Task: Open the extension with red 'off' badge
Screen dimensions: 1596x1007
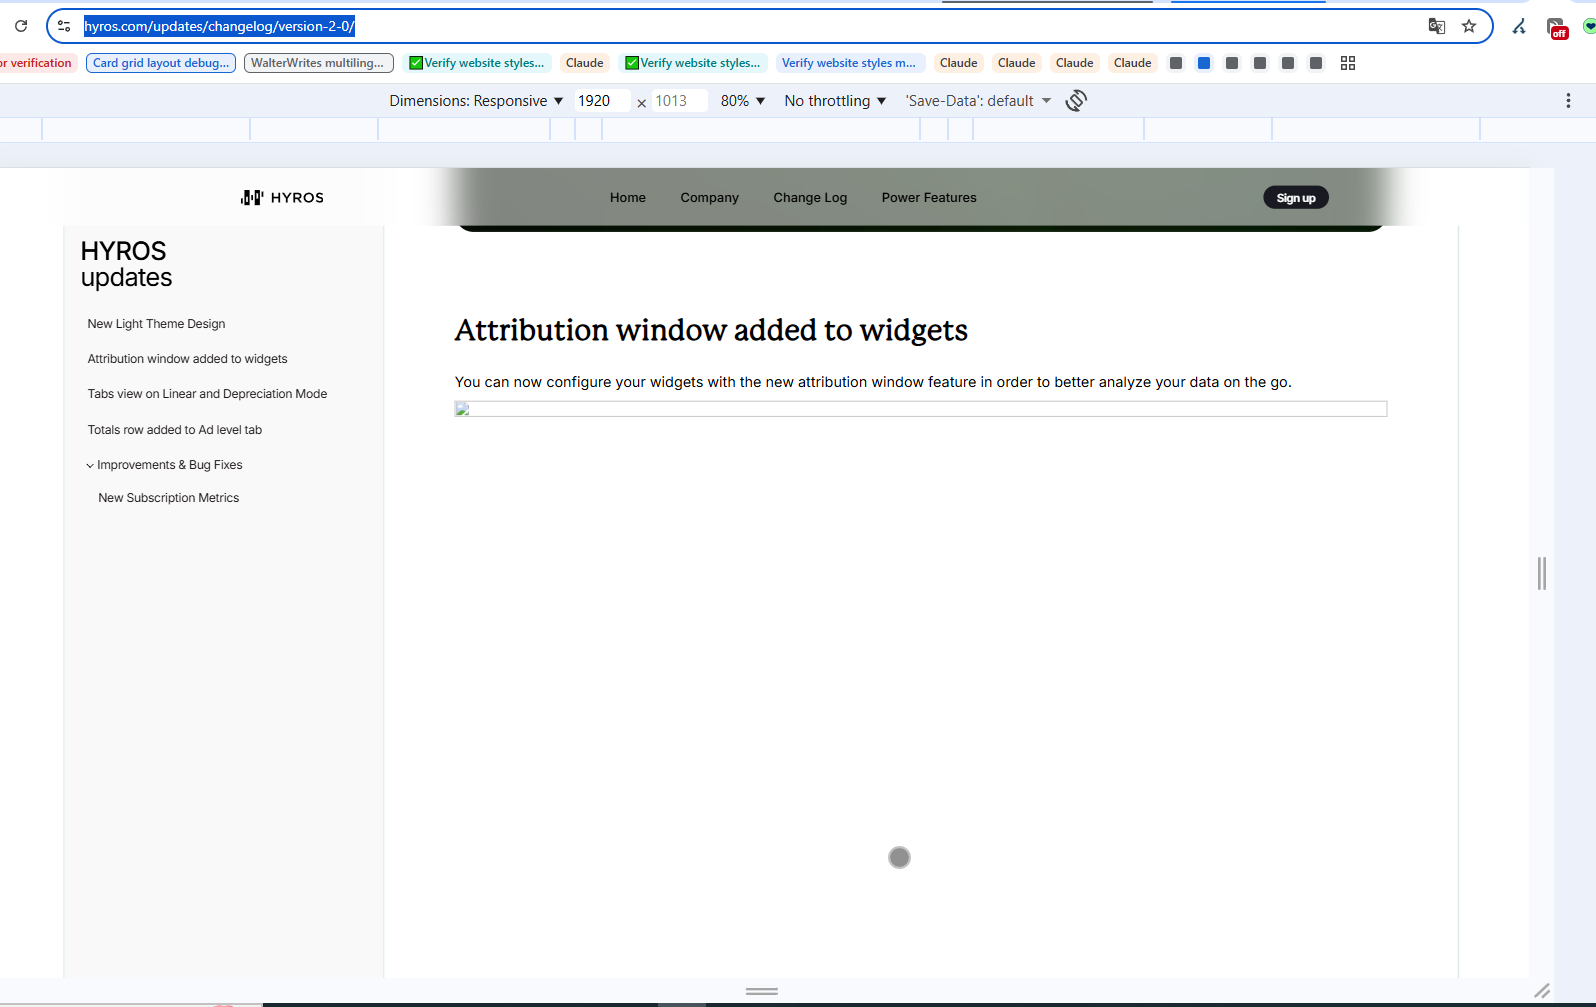Action: 1557,28
